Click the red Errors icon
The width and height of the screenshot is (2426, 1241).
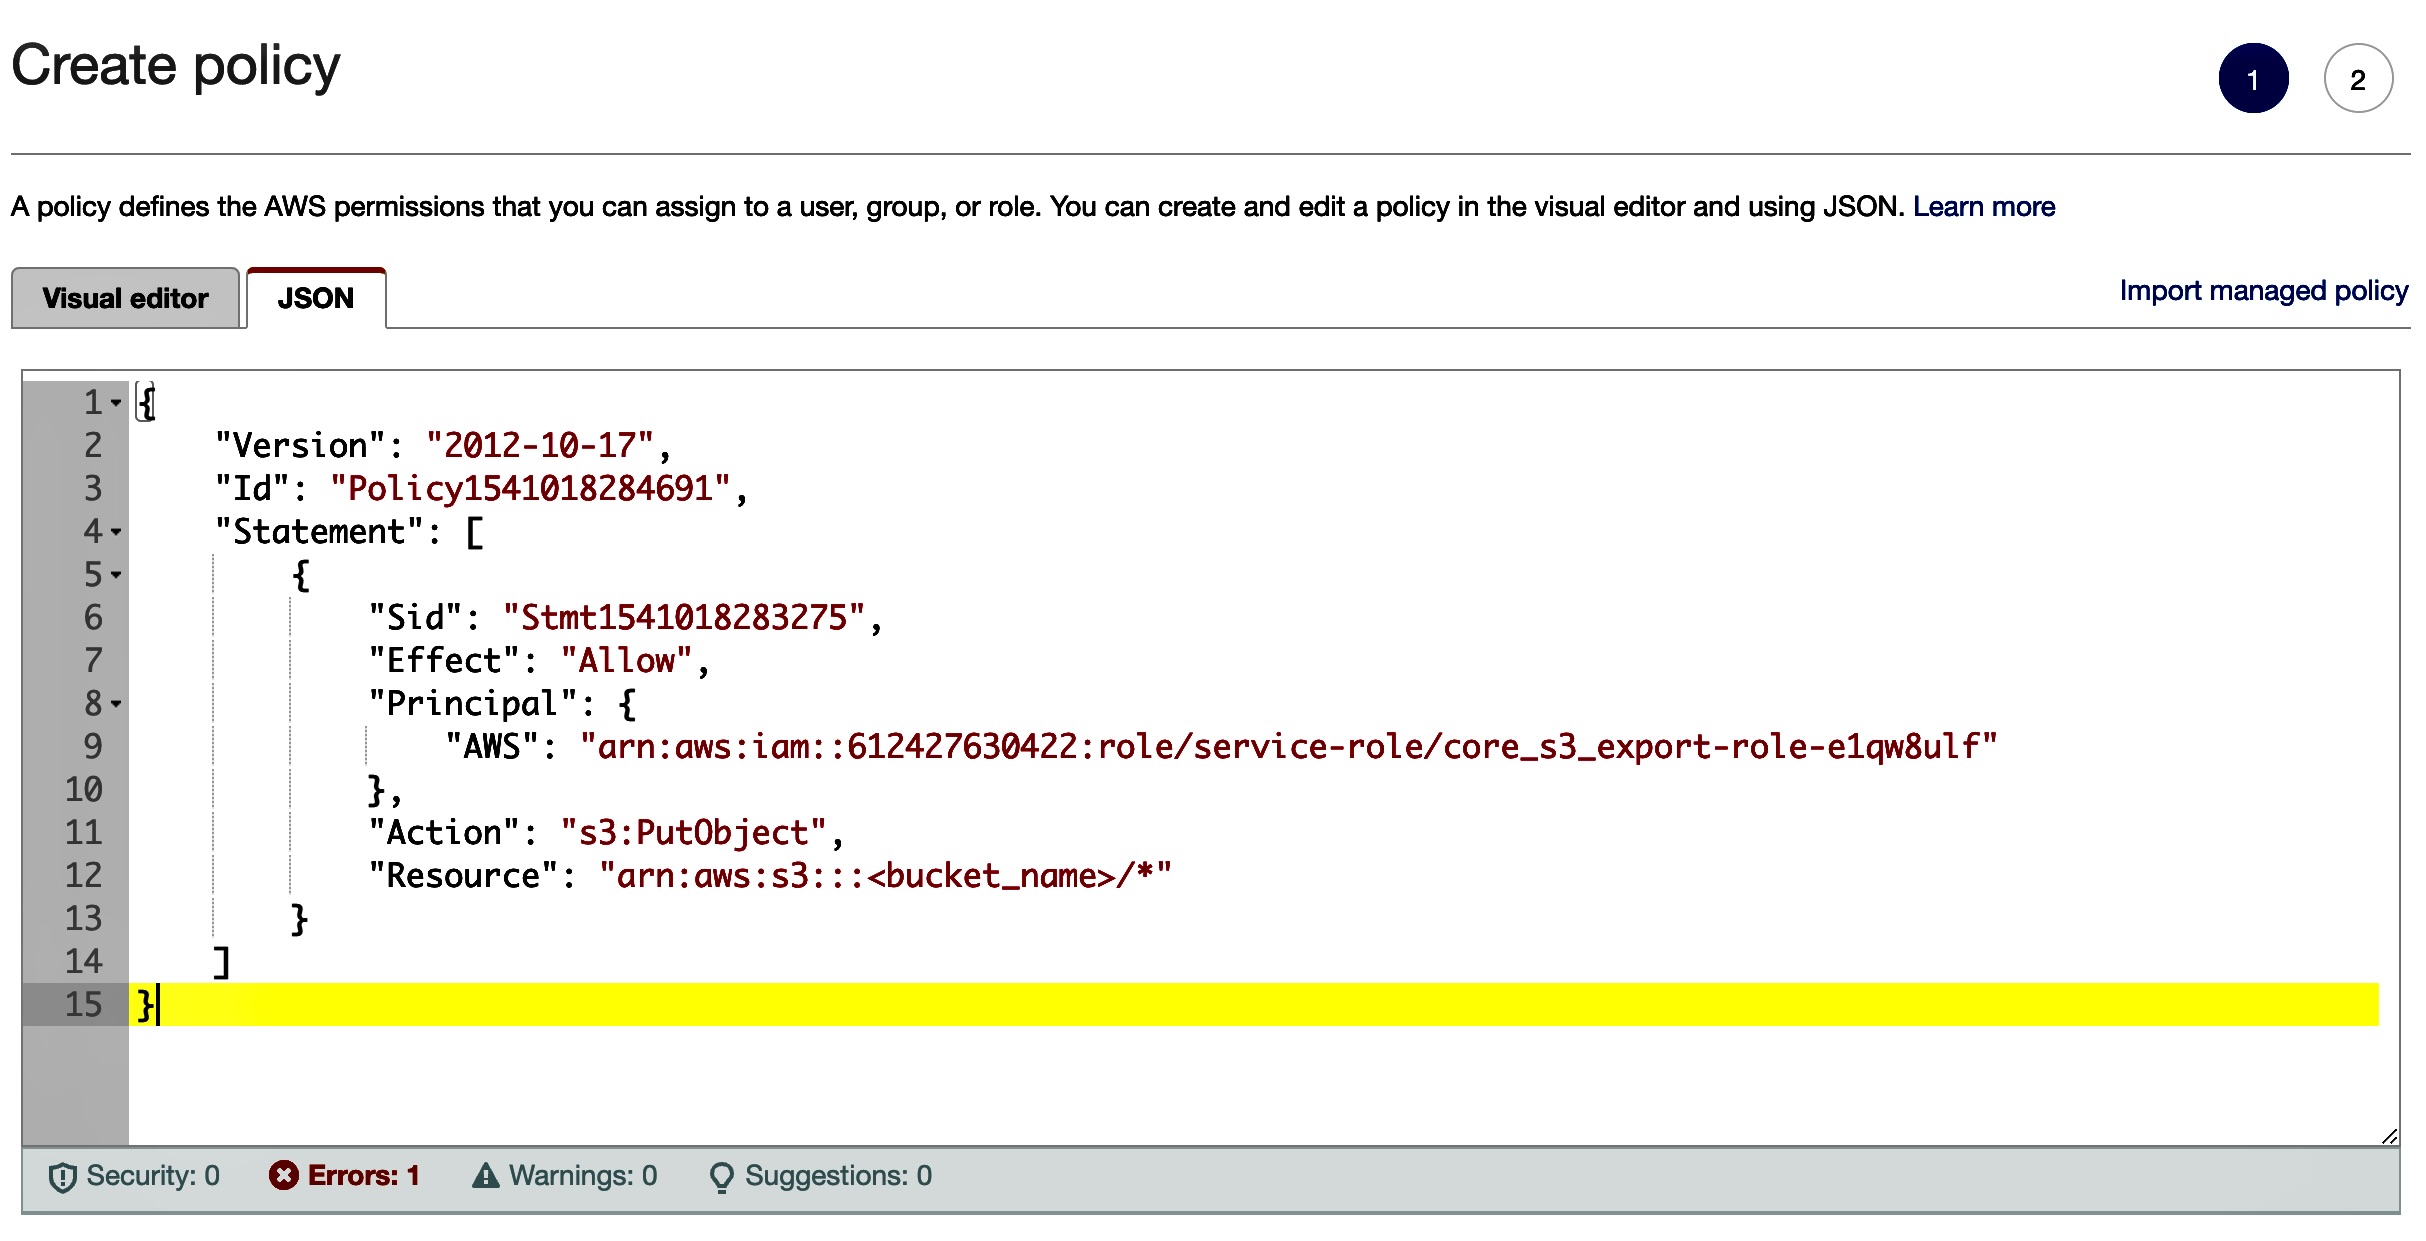click(x=284, y=1175)
